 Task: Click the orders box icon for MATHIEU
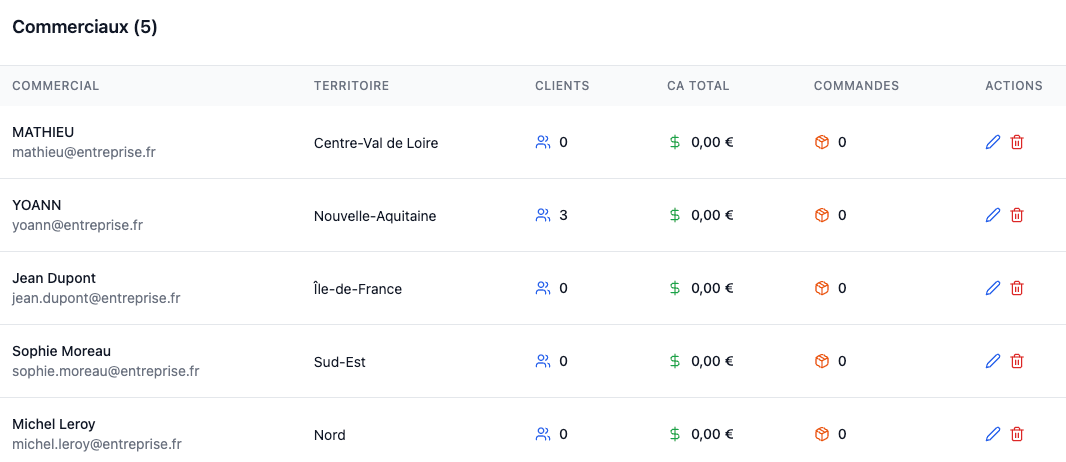822,142
